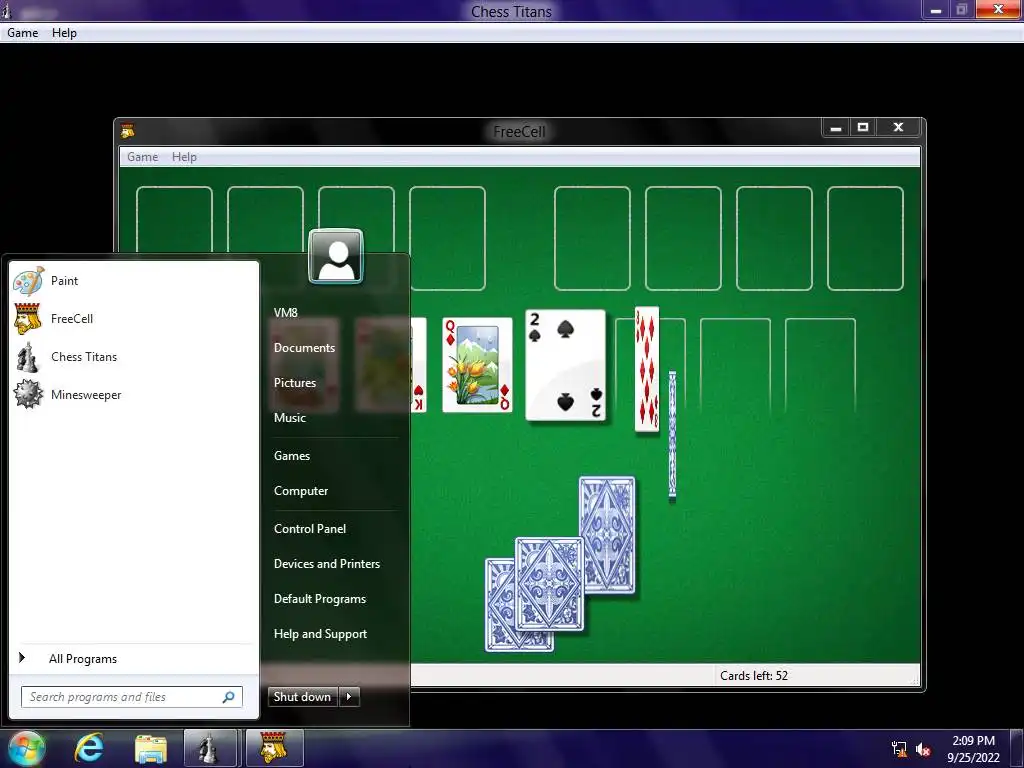Open the Chess Titans Game menu
The height and width of the screenshot is (768, 1024).
coord(22,33)
